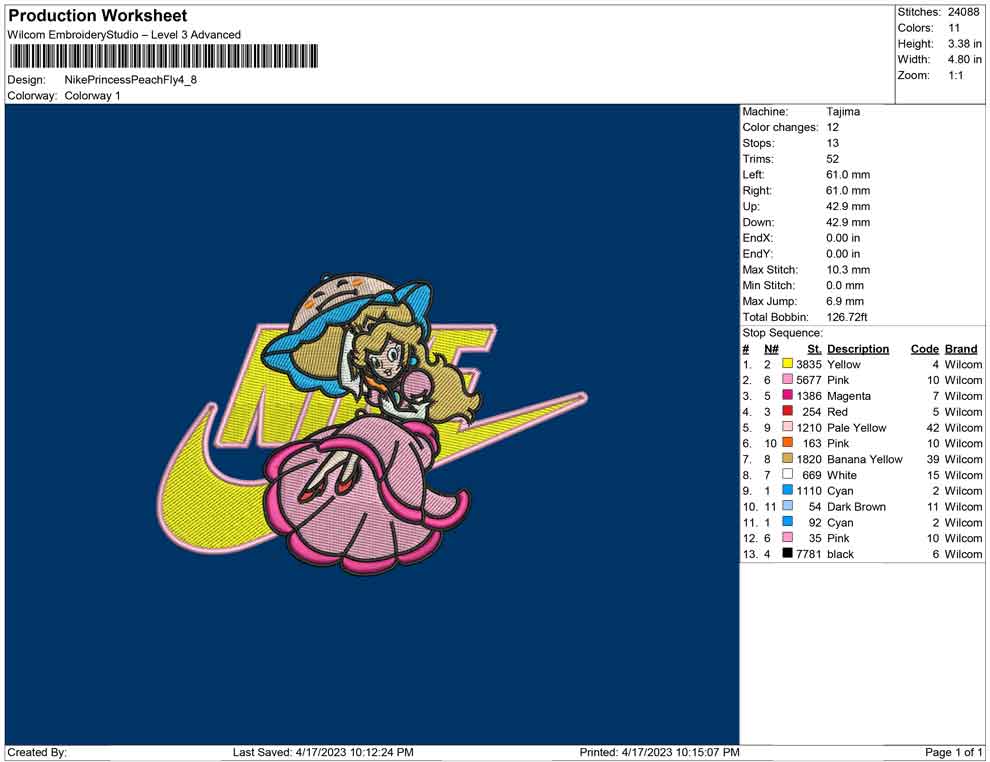Click the Total Bobbin value 126.72ft
Viewport: 990px width, 762px height.
point(847,317)
